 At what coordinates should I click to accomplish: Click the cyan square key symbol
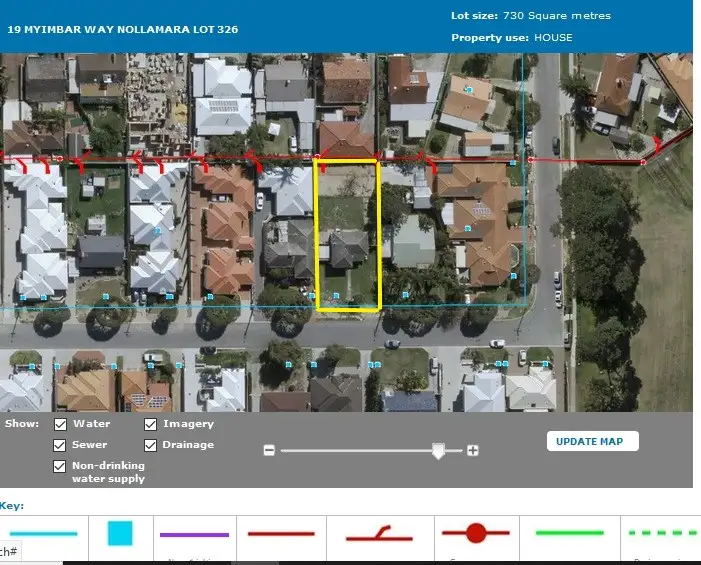[x=120, y=533]
